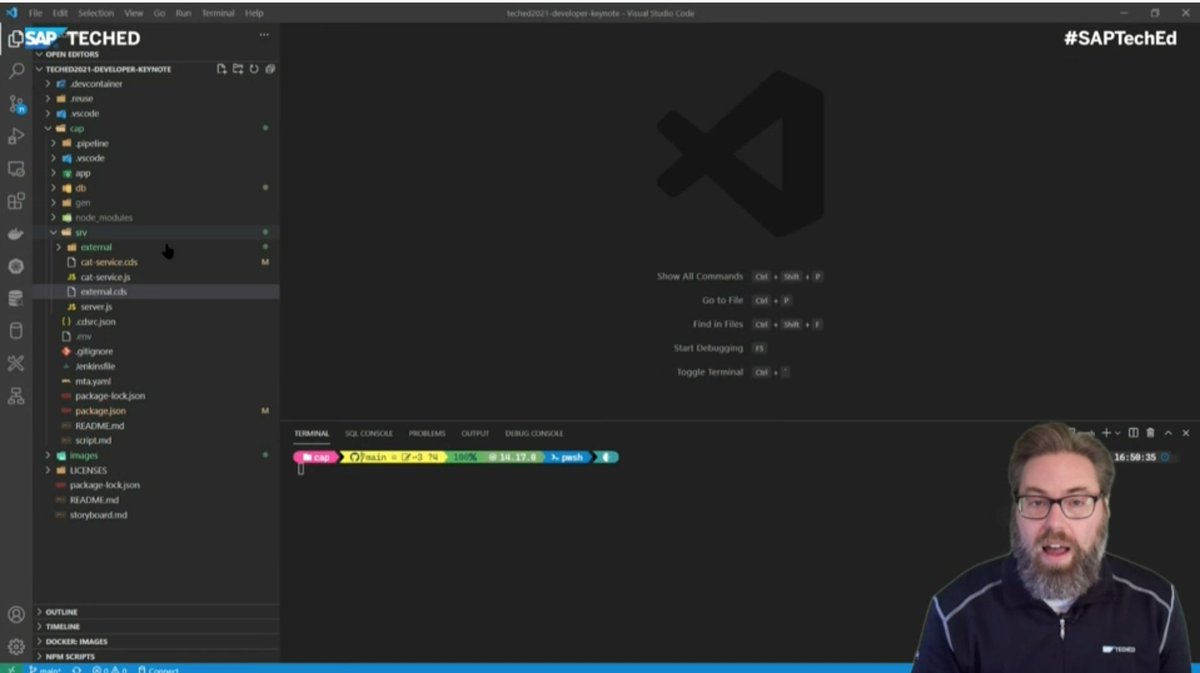Open the Search view in activity bar
Image resolution: width=1200 pixels, height=673 pixels.
coord(16,71)
